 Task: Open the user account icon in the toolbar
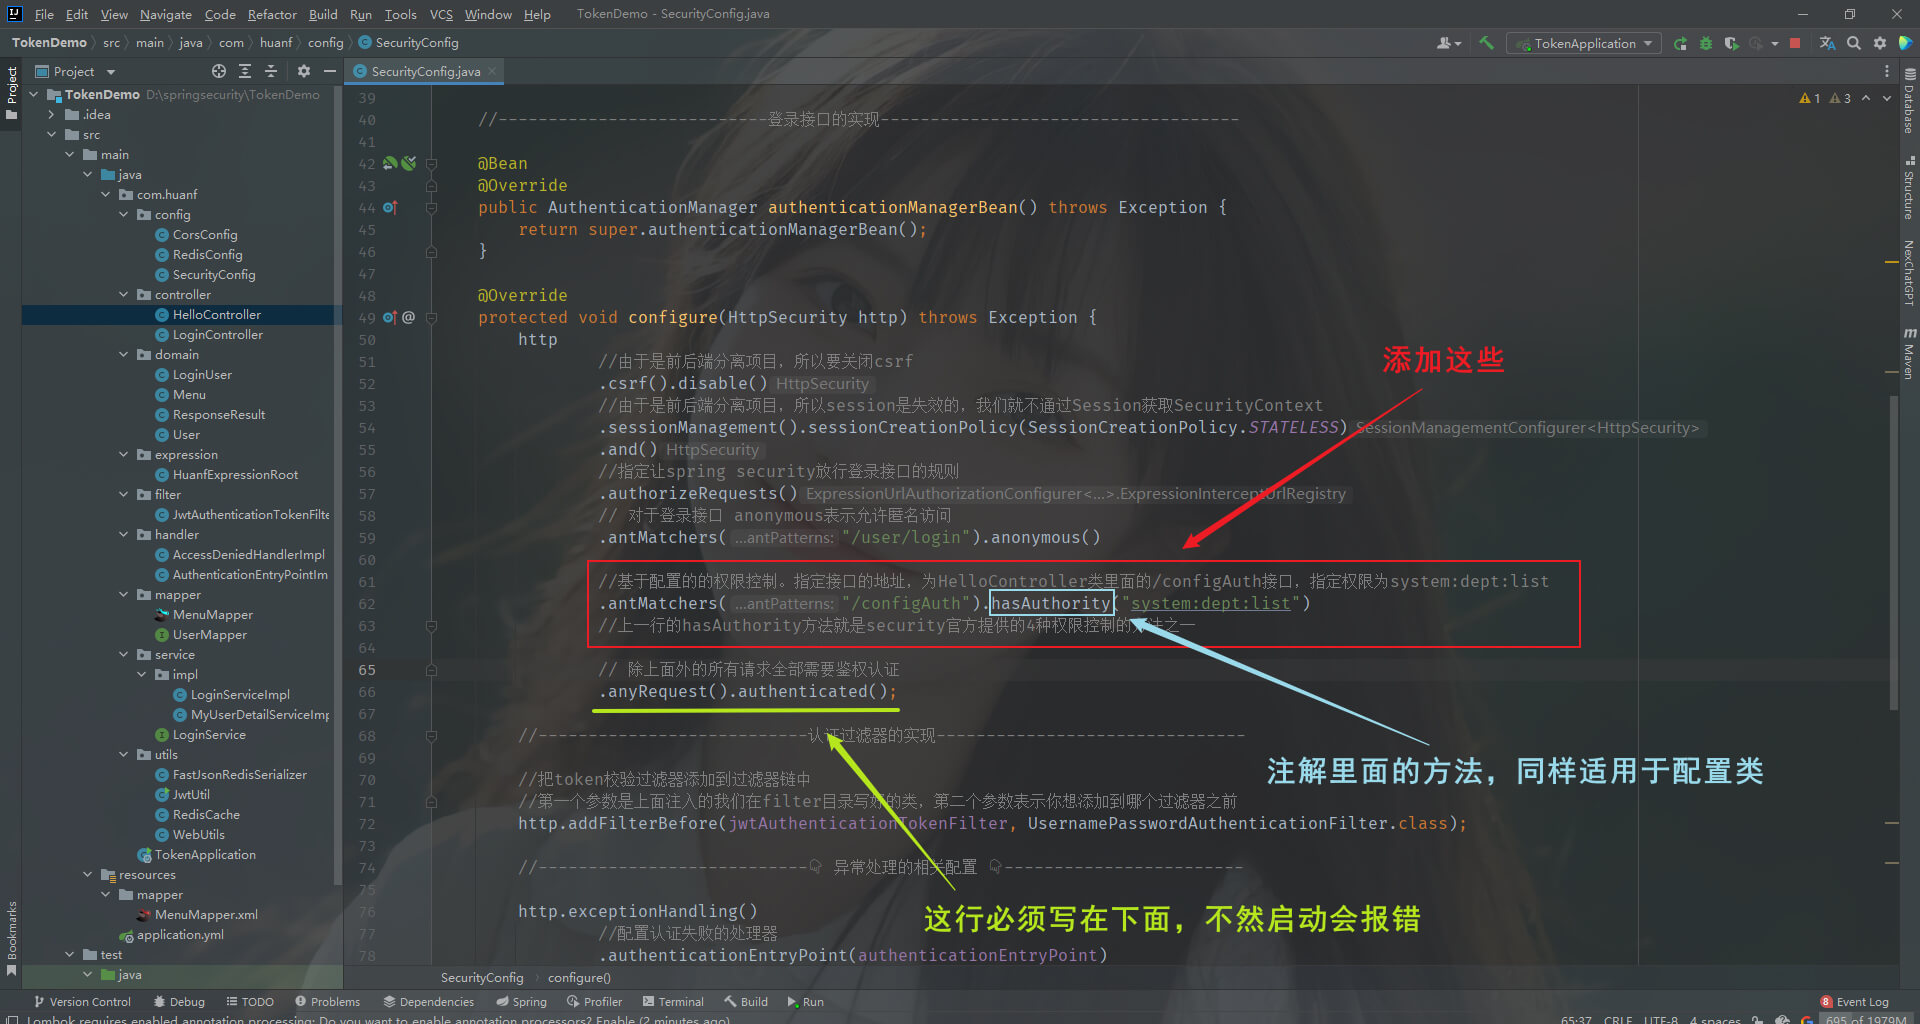(x=1448, y=43)
